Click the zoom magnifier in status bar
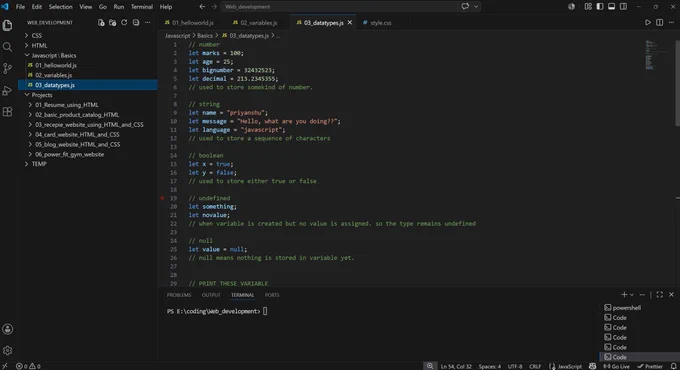680x370 pixels. click(x=429, y=366)
